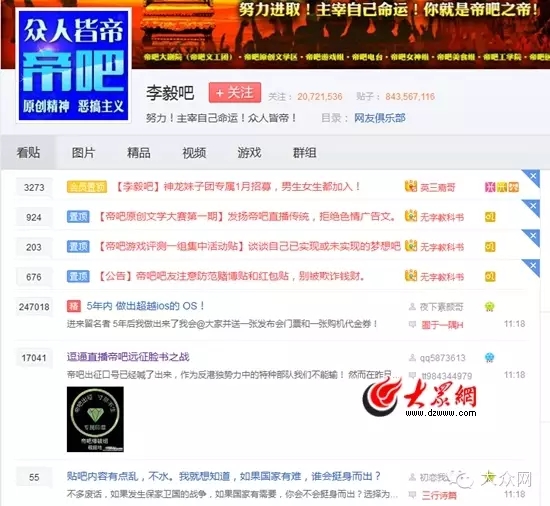Click the author name qq5873613
The image size is (550, 506).
pyautogui.click(x=442, y=358)
